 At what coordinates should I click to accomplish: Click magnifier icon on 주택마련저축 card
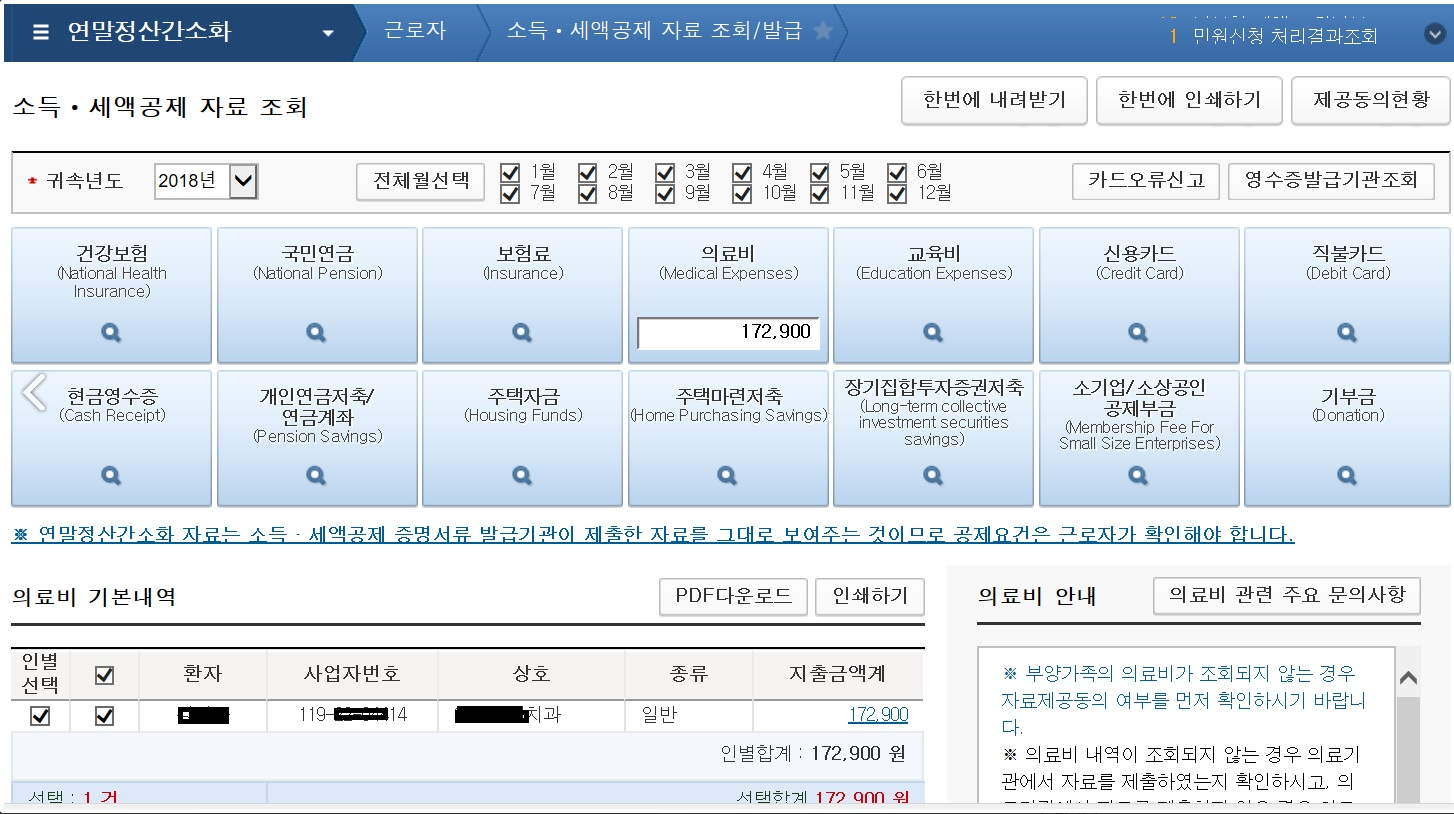[727, 475]
